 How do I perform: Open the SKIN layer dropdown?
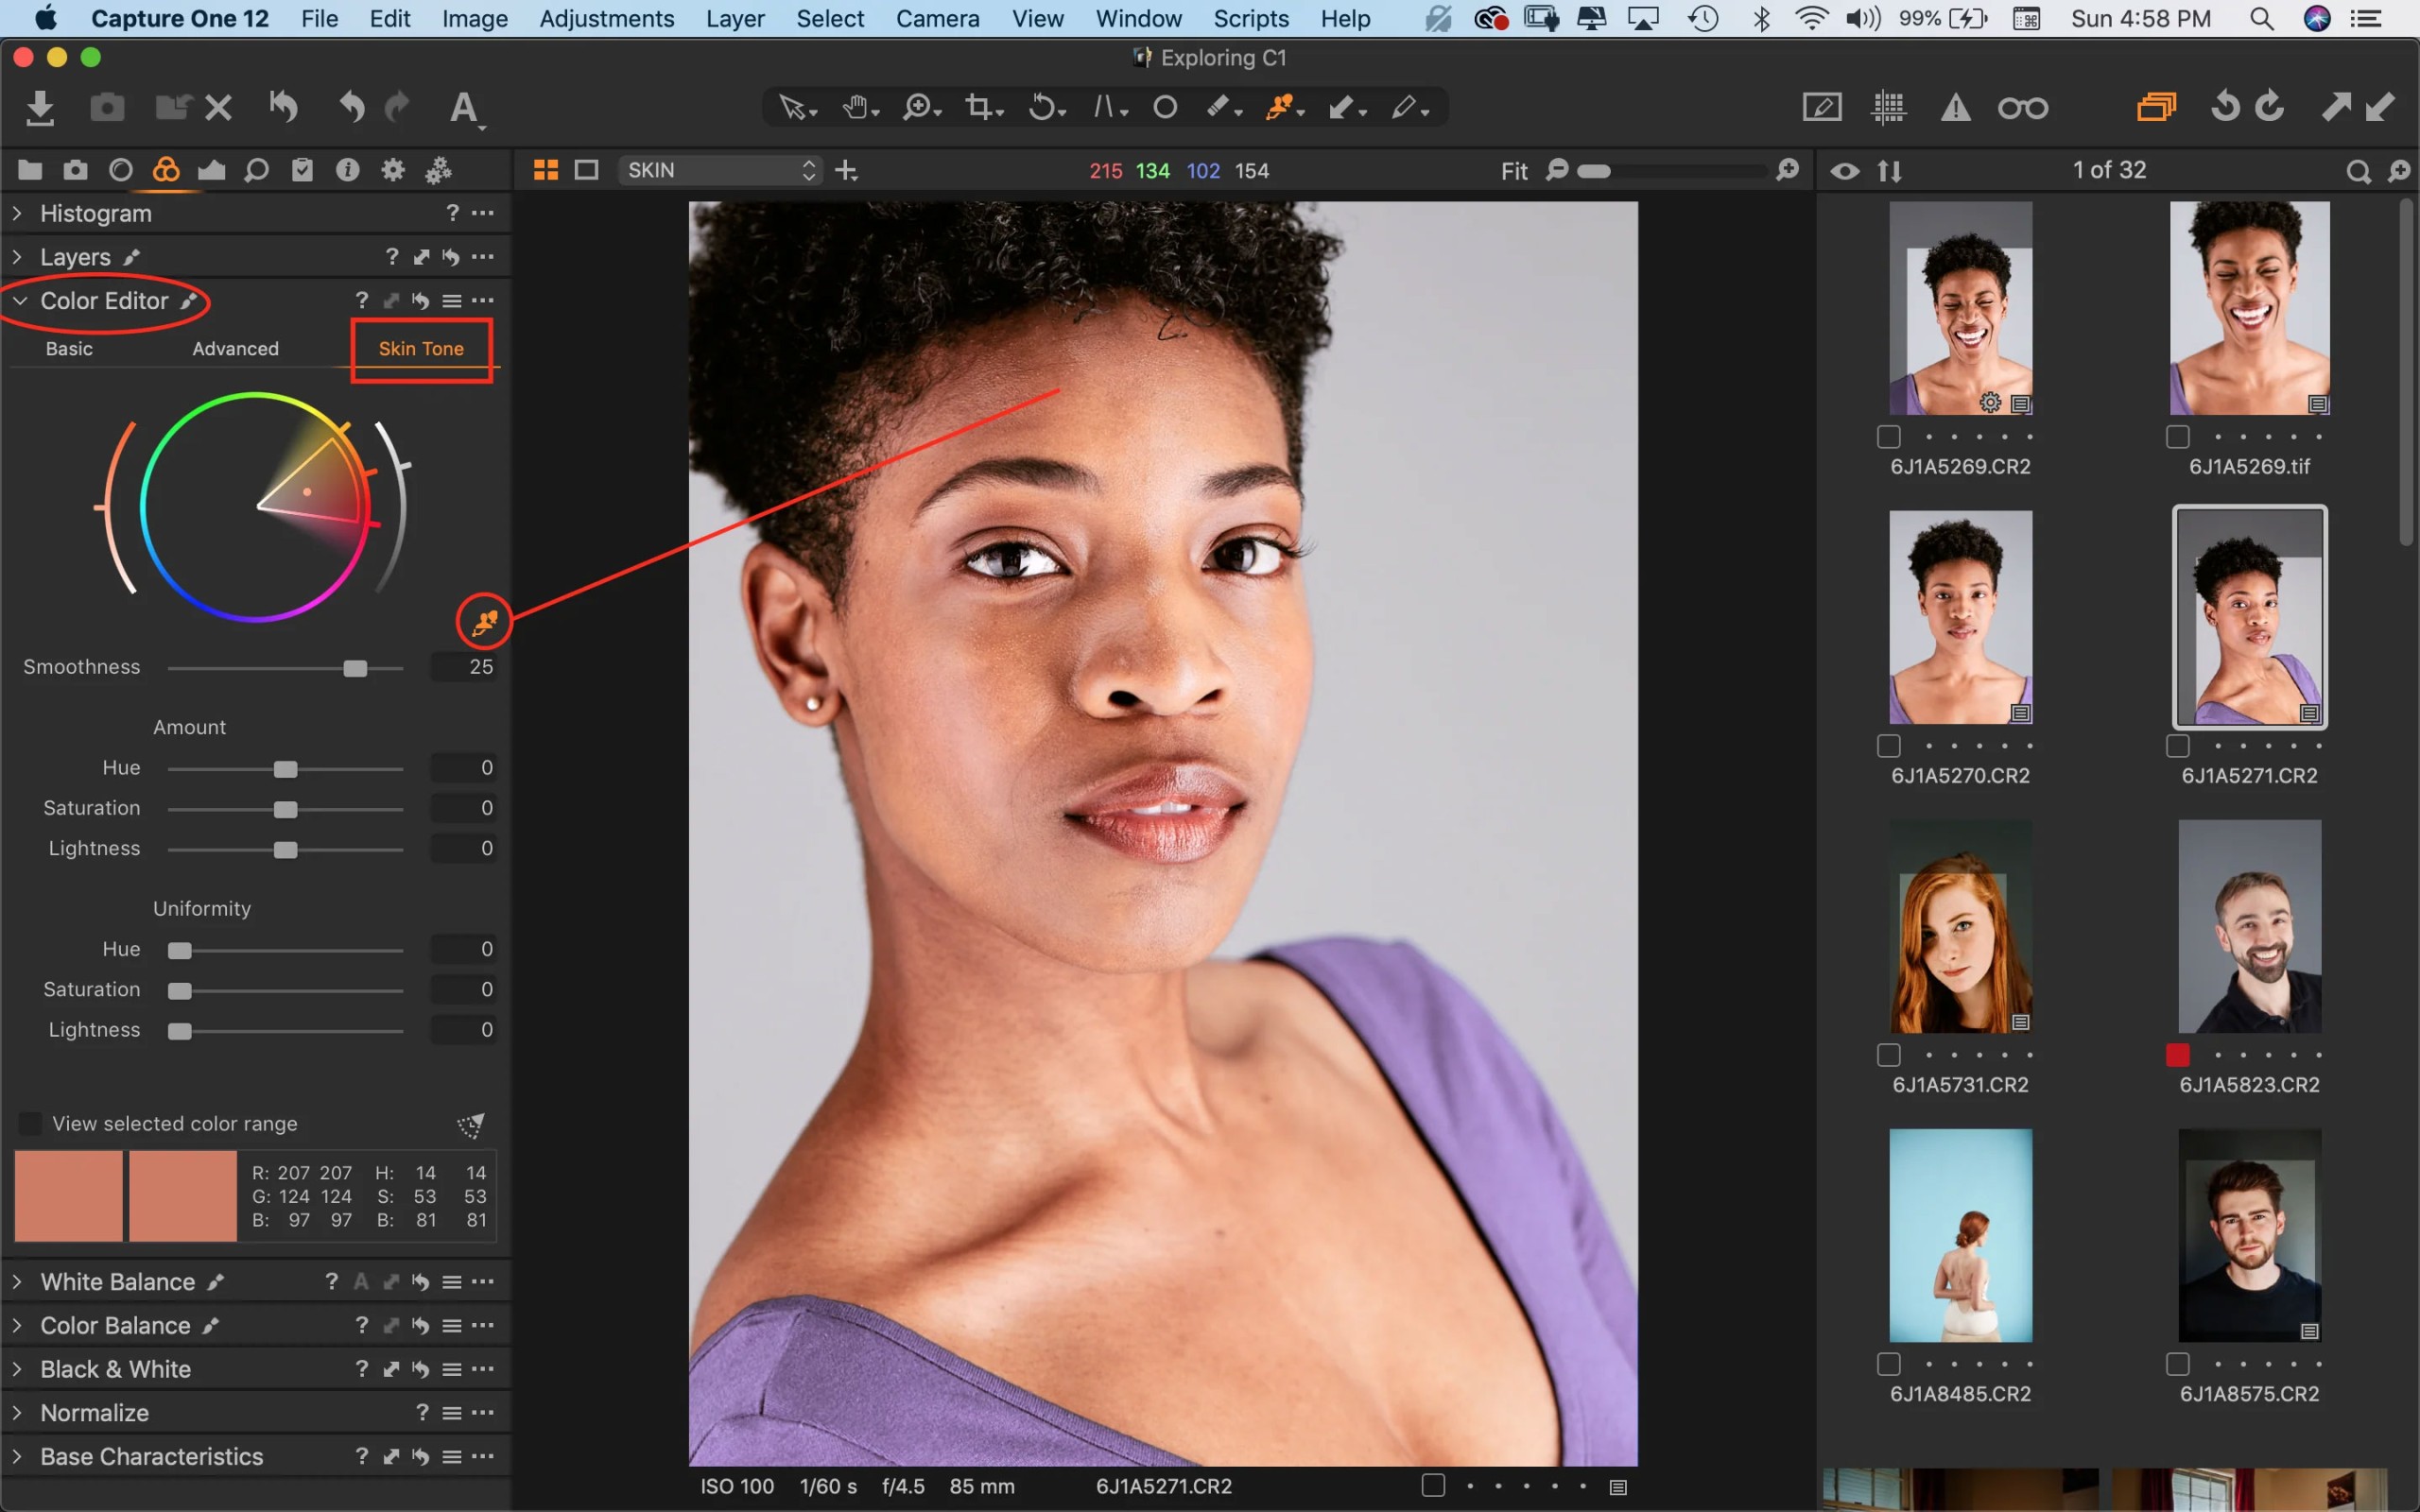coord(720,170)
